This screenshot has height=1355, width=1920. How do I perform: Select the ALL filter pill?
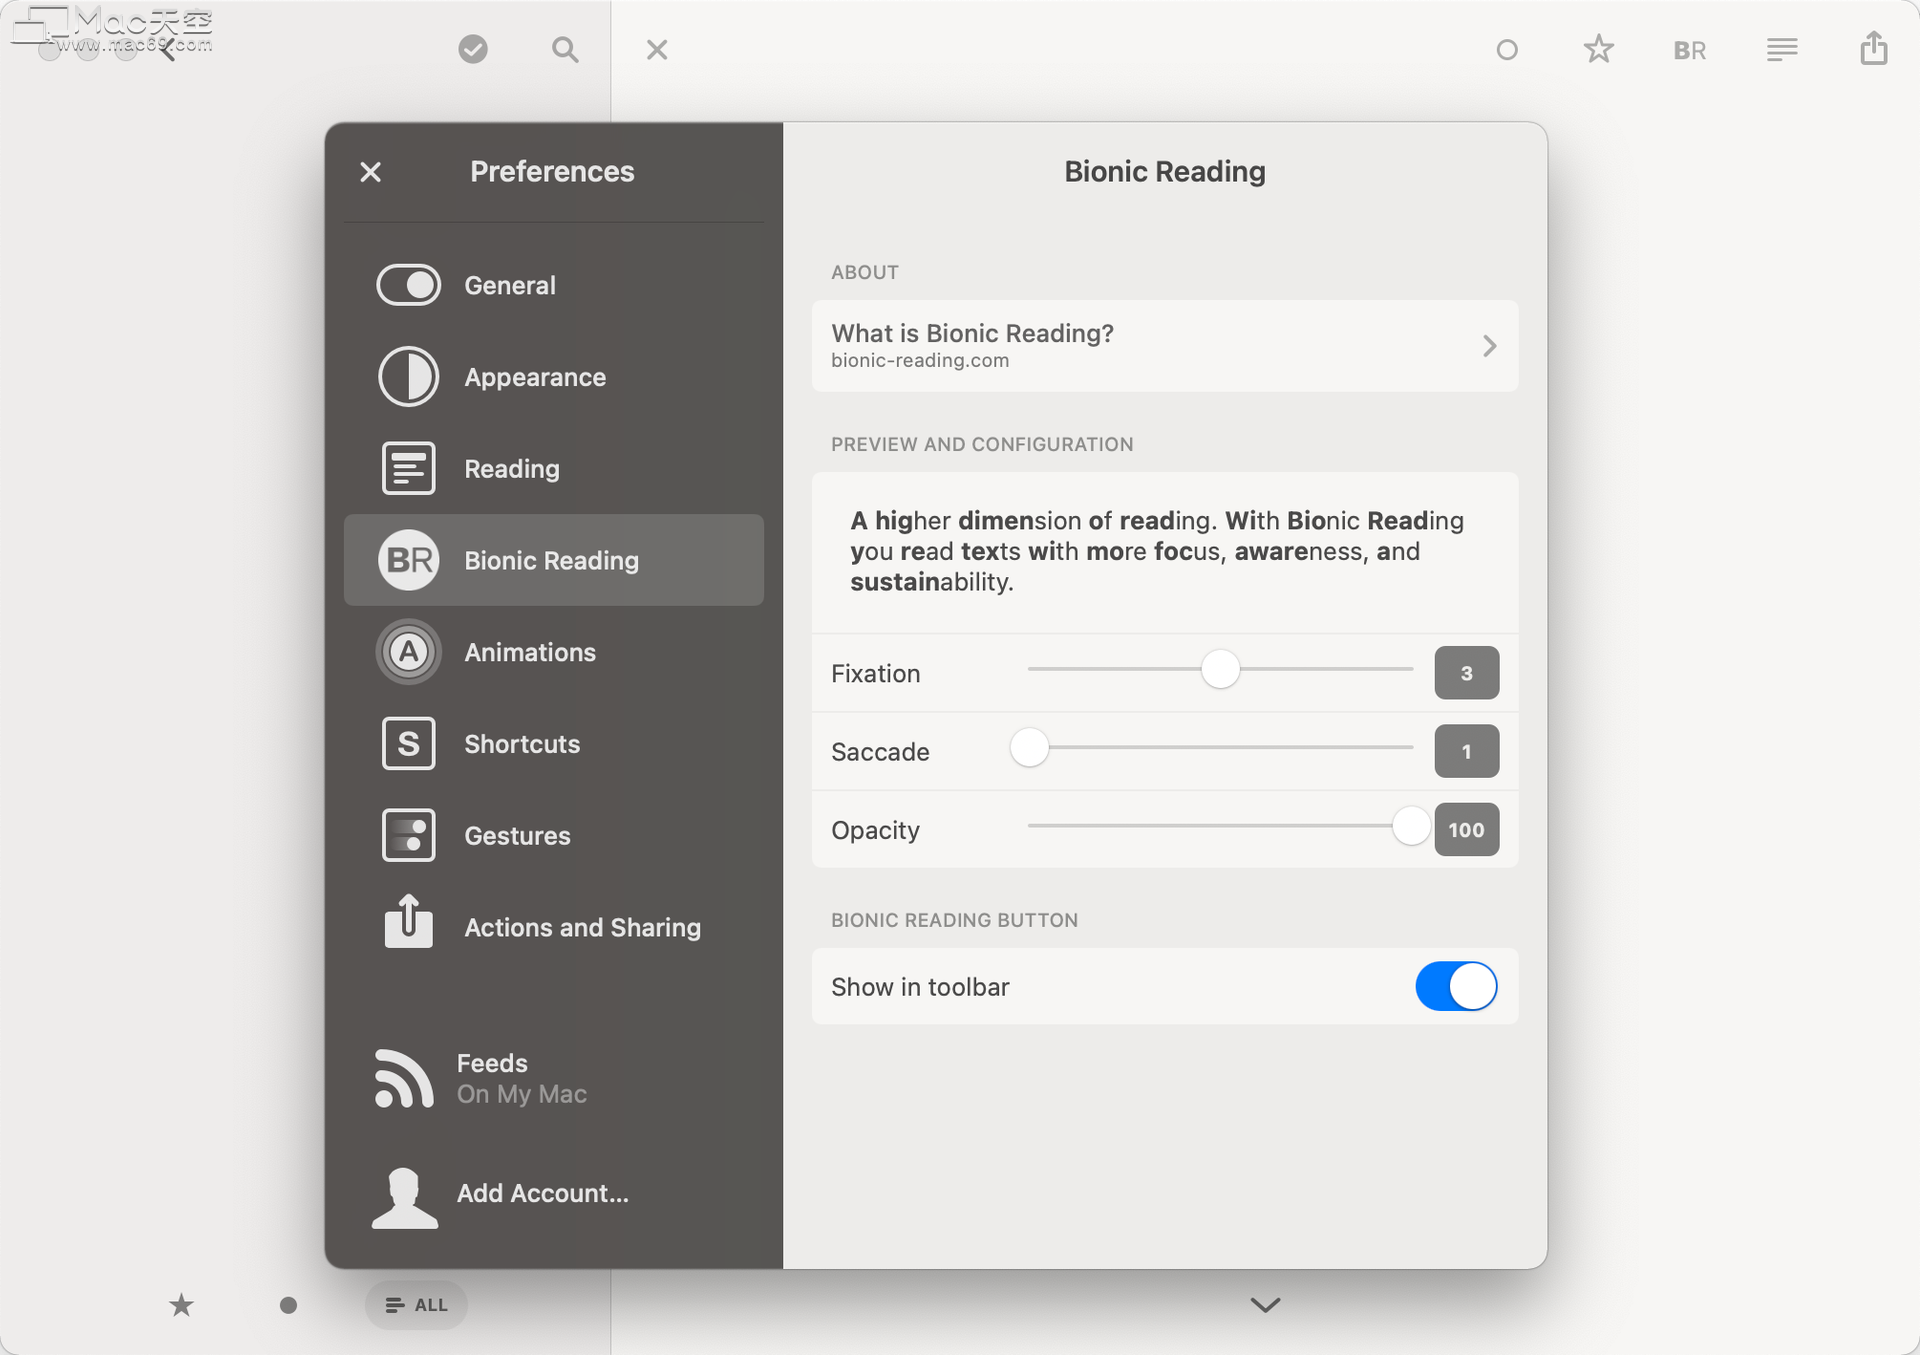coord(416,1305)
